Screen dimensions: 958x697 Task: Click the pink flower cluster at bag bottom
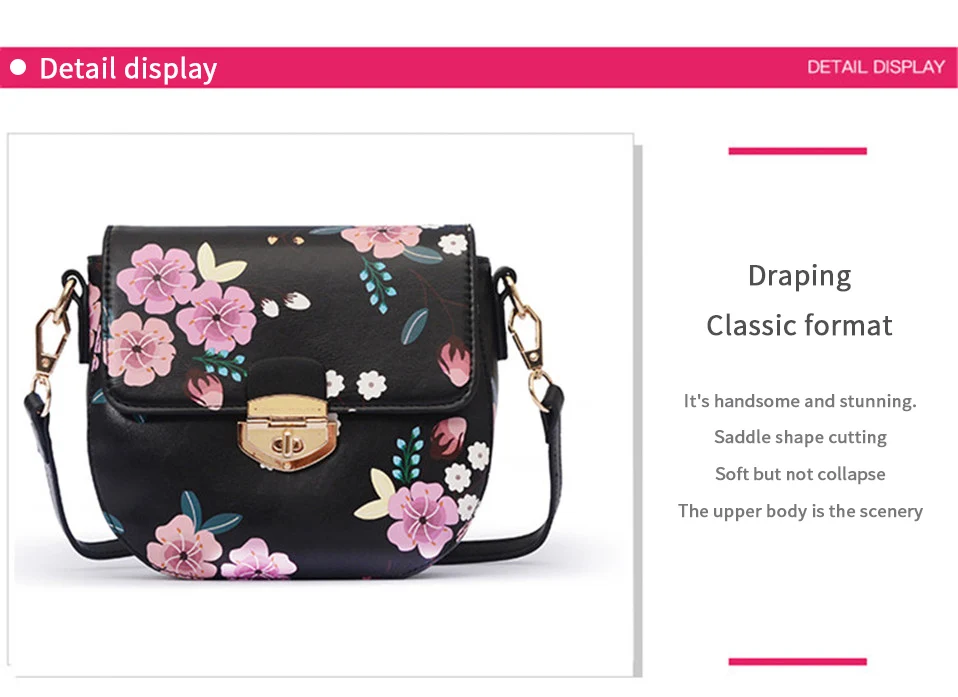click(220, 551)
